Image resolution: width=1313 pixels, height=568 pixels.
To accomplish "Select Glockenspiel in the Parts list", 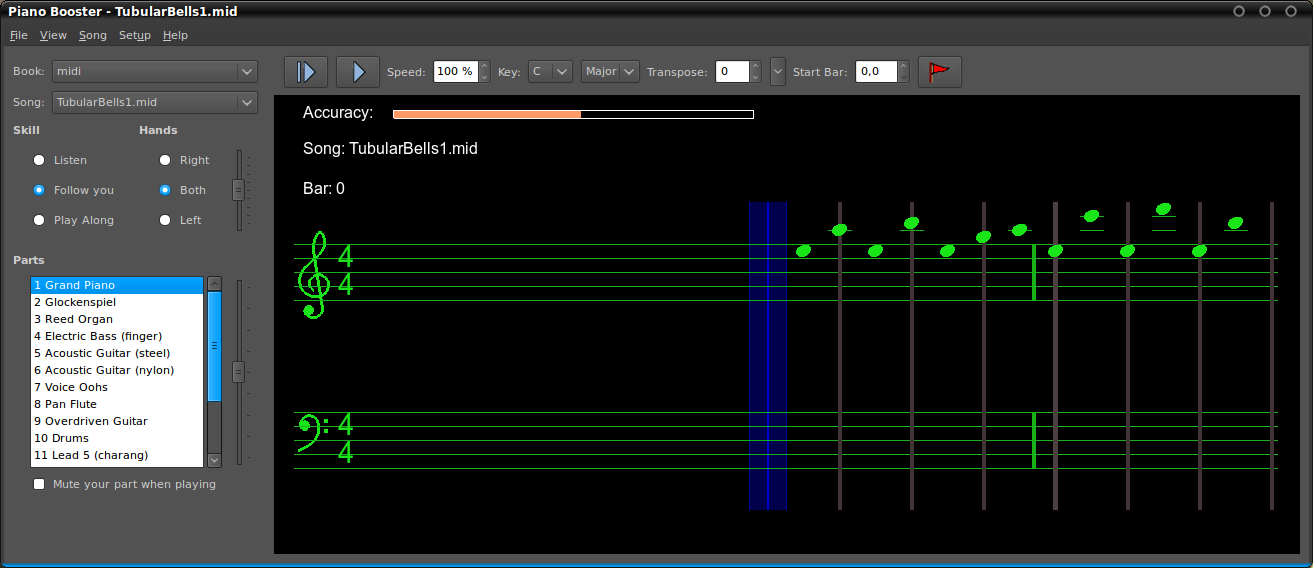I will click(75, 302).
